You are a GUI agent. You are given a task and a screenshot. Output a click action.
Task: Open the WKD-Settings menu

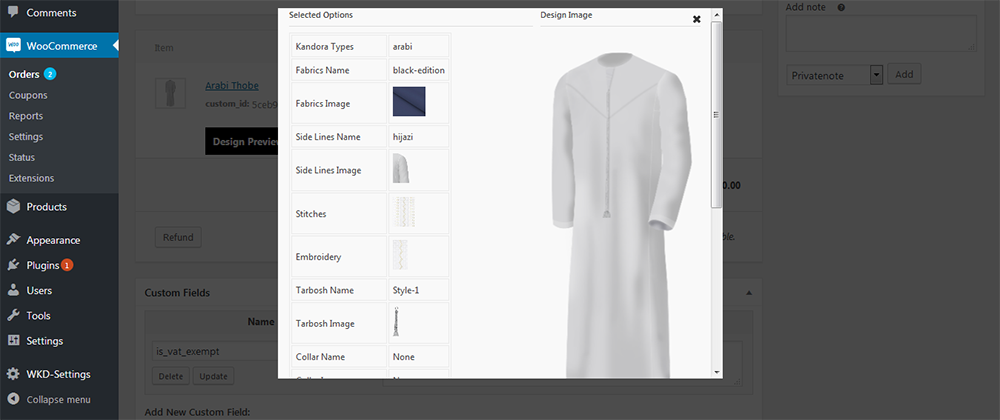[59, 374]
